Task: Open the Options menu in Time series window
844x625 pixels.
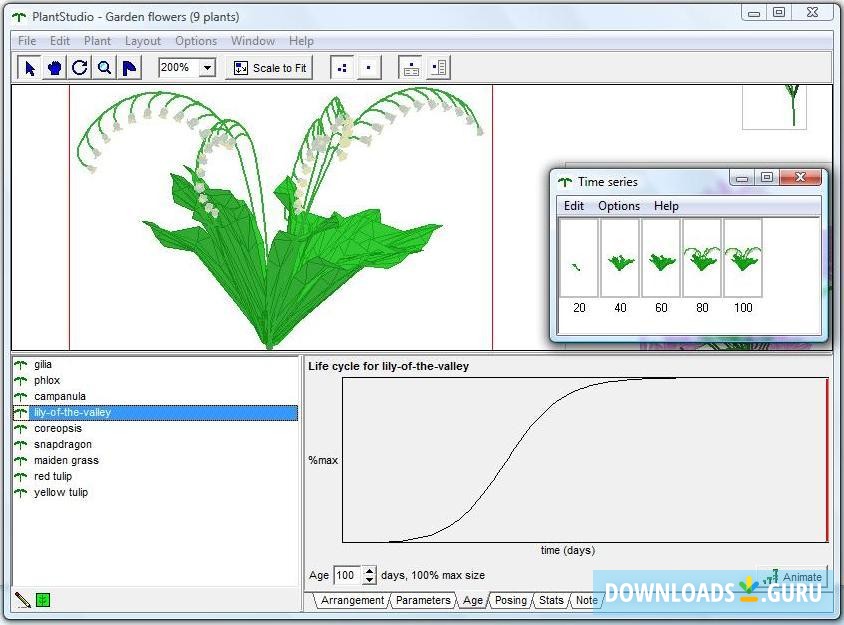Action: click(618, 206)
